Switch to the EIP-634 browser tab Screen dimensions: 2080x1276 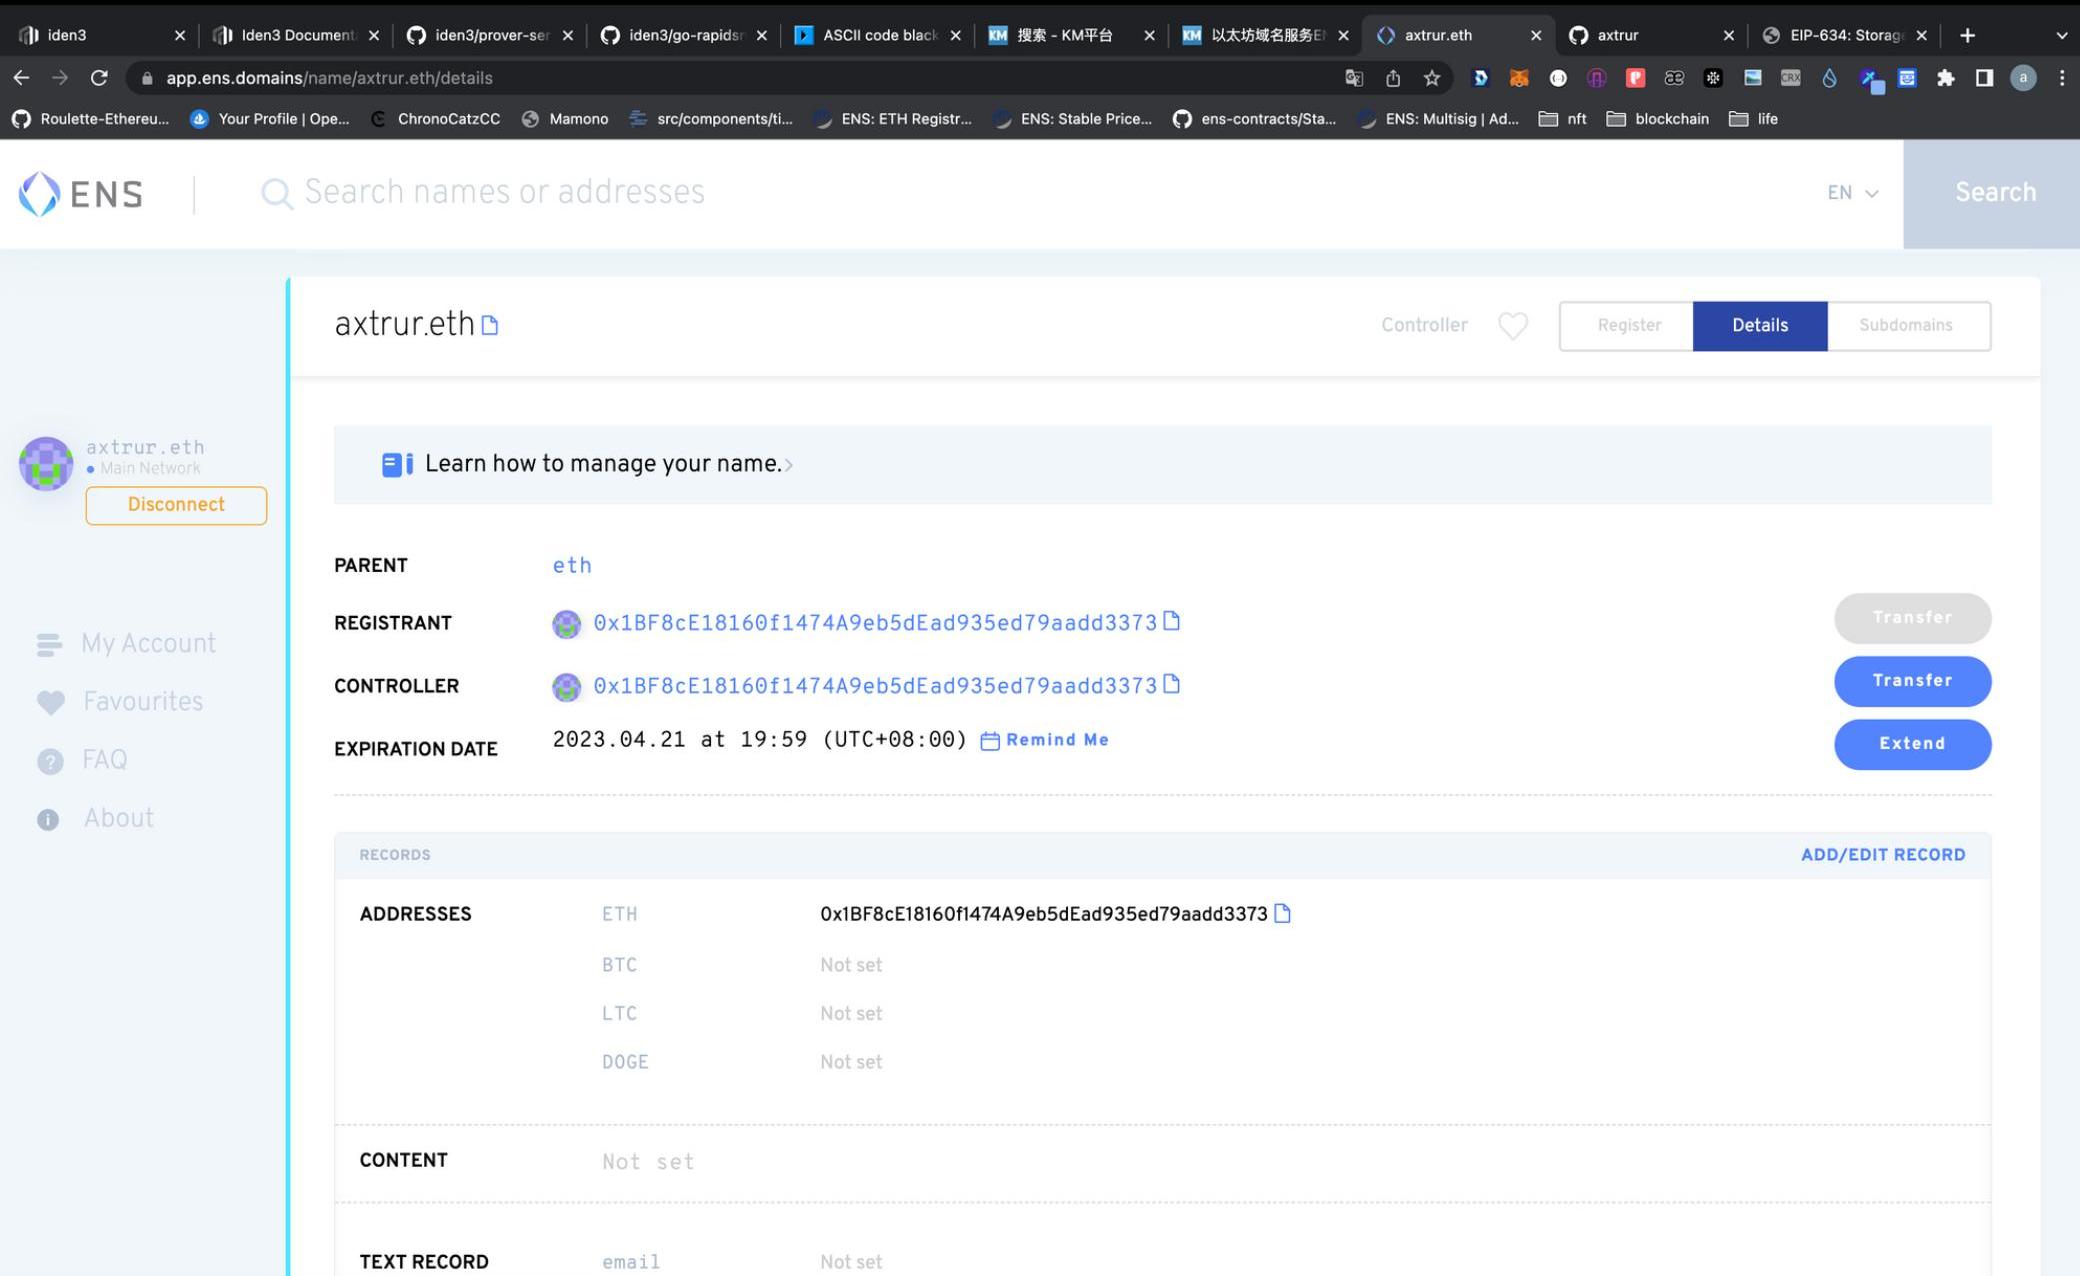(x=1846, y=35)
